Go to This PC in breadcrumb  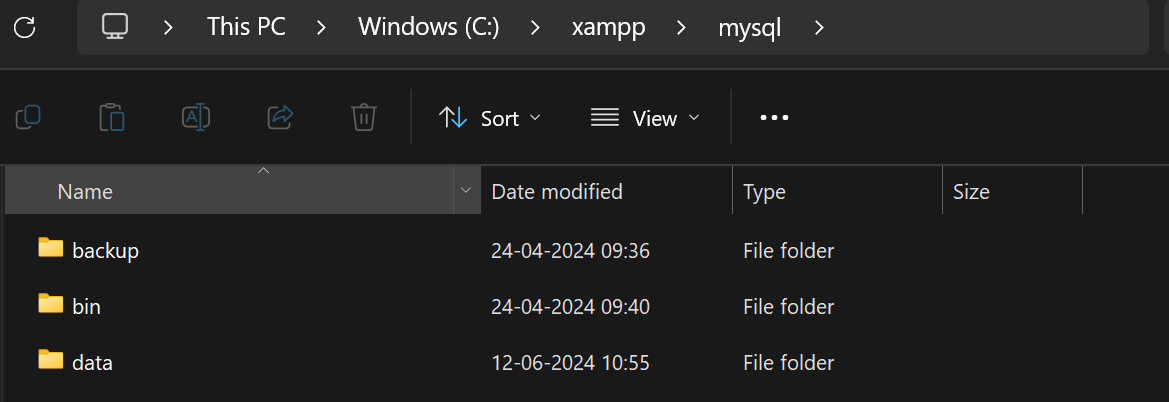coord(246,28)
